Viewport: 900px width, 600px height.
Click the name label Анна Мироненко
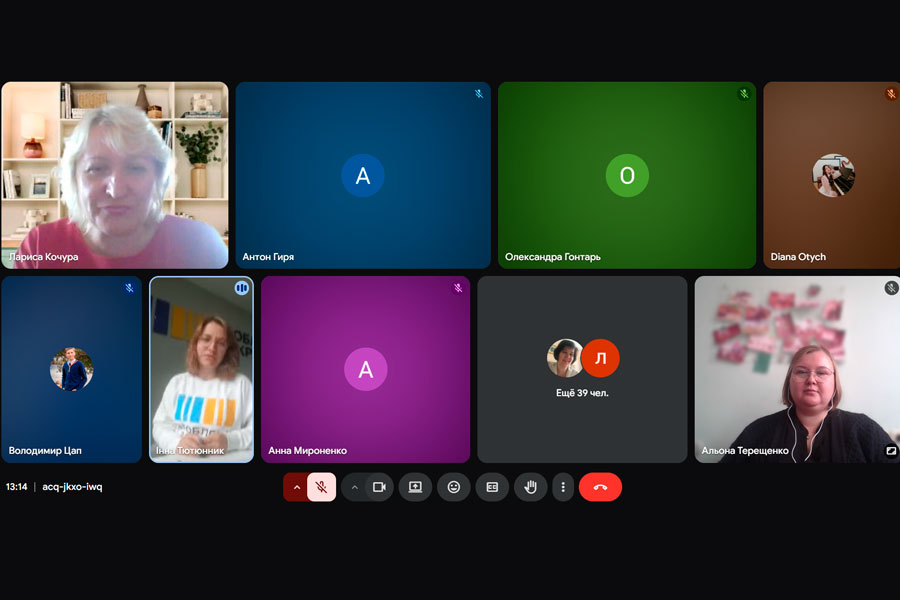pos(308,451)
